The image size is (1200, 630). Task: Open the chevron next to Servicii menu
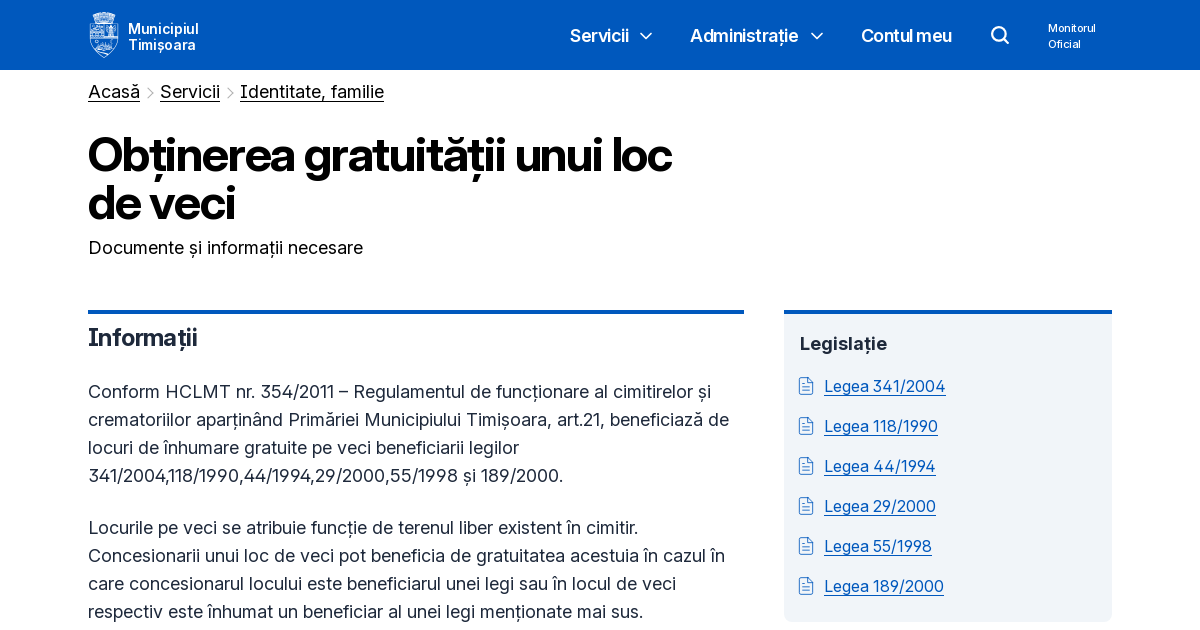pos(645,36)
